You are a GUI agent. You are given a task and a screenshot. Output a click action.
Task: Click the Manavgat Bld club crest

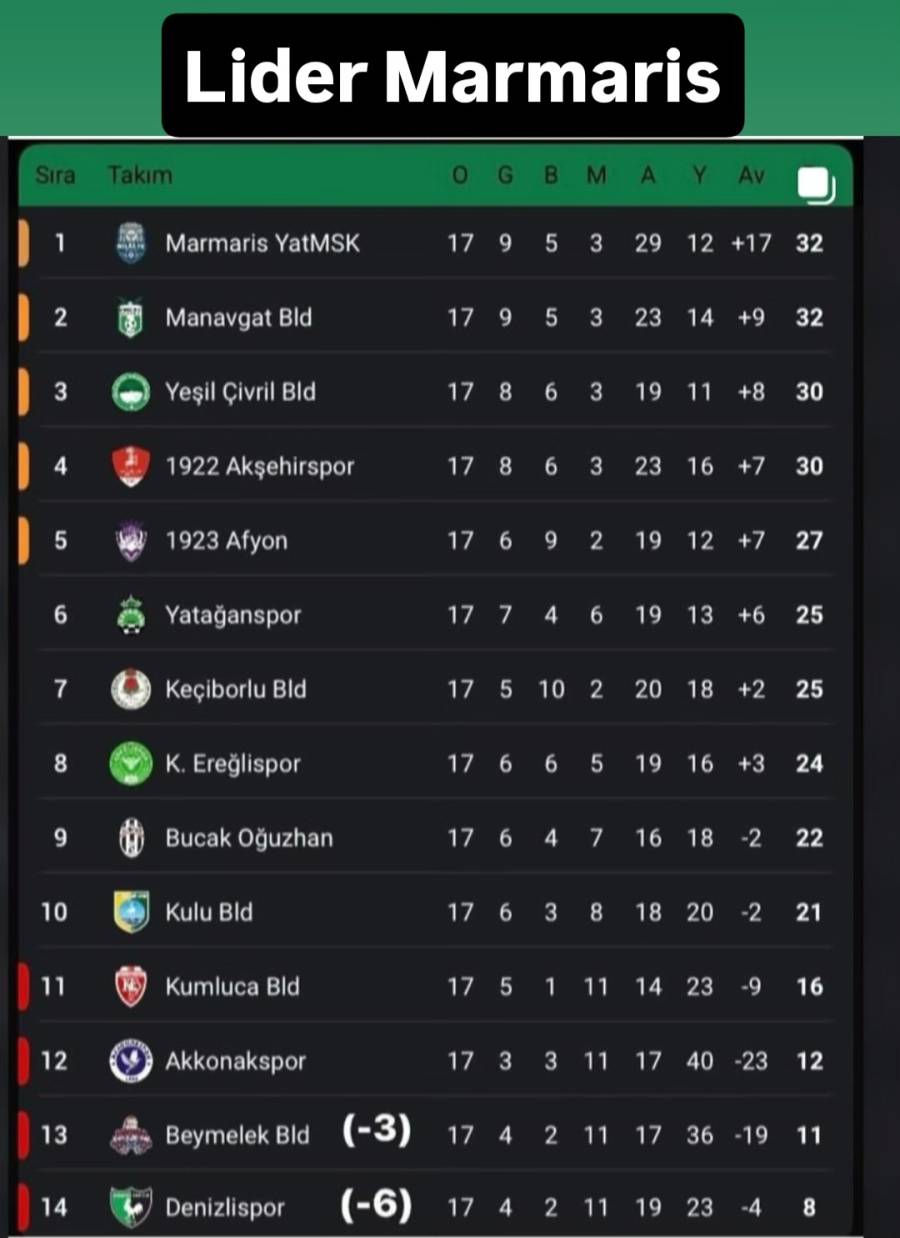click(x=131, y=318)
